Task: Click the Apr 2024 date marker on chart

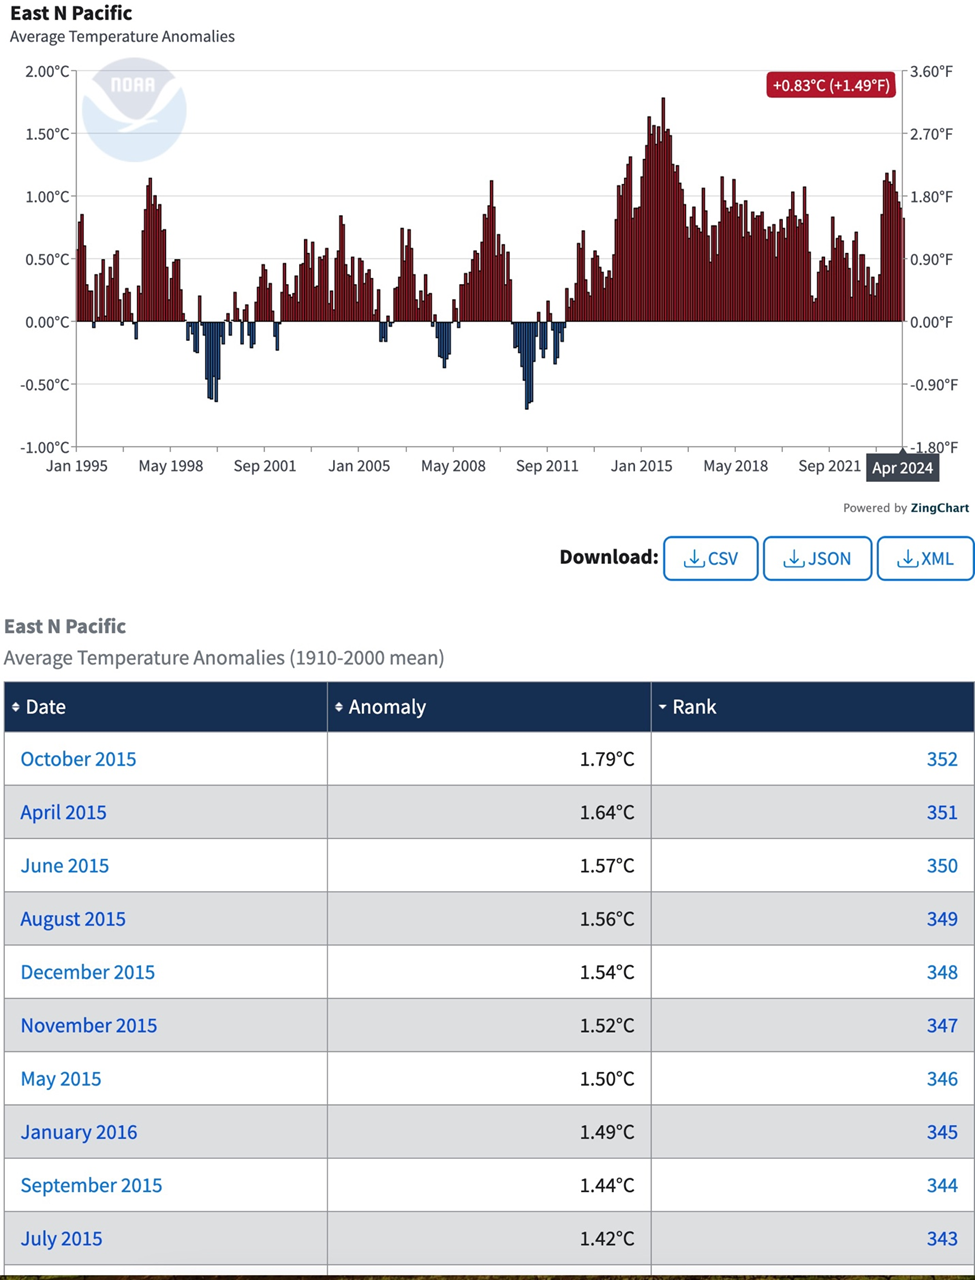Action: click(x=902, y=468)
